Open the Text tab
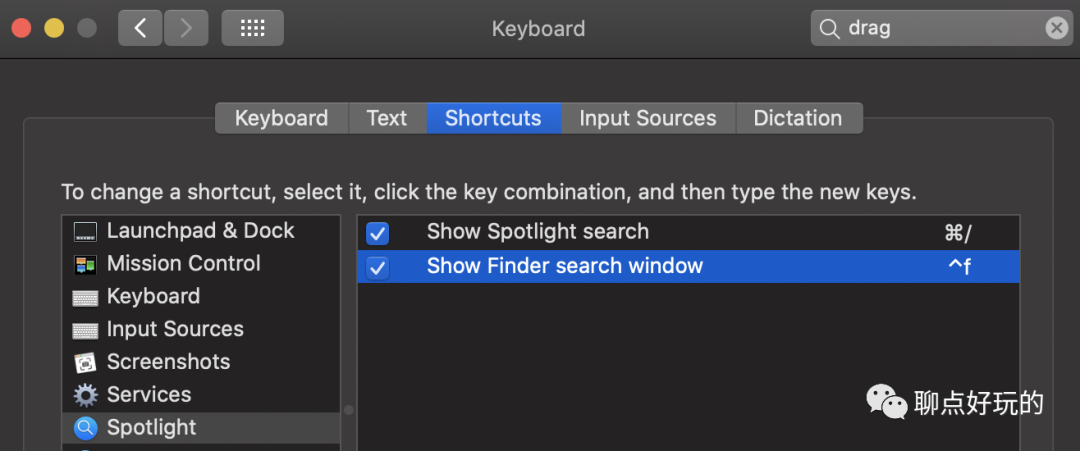Image resolution: width=1080 pixels, height=451 pixels. pos(387,118)
